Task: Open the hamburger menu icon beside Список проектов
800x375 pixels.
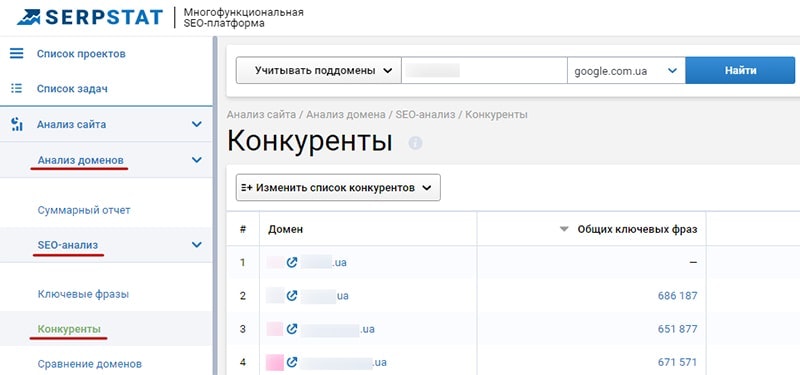Action: pos(17,54)
